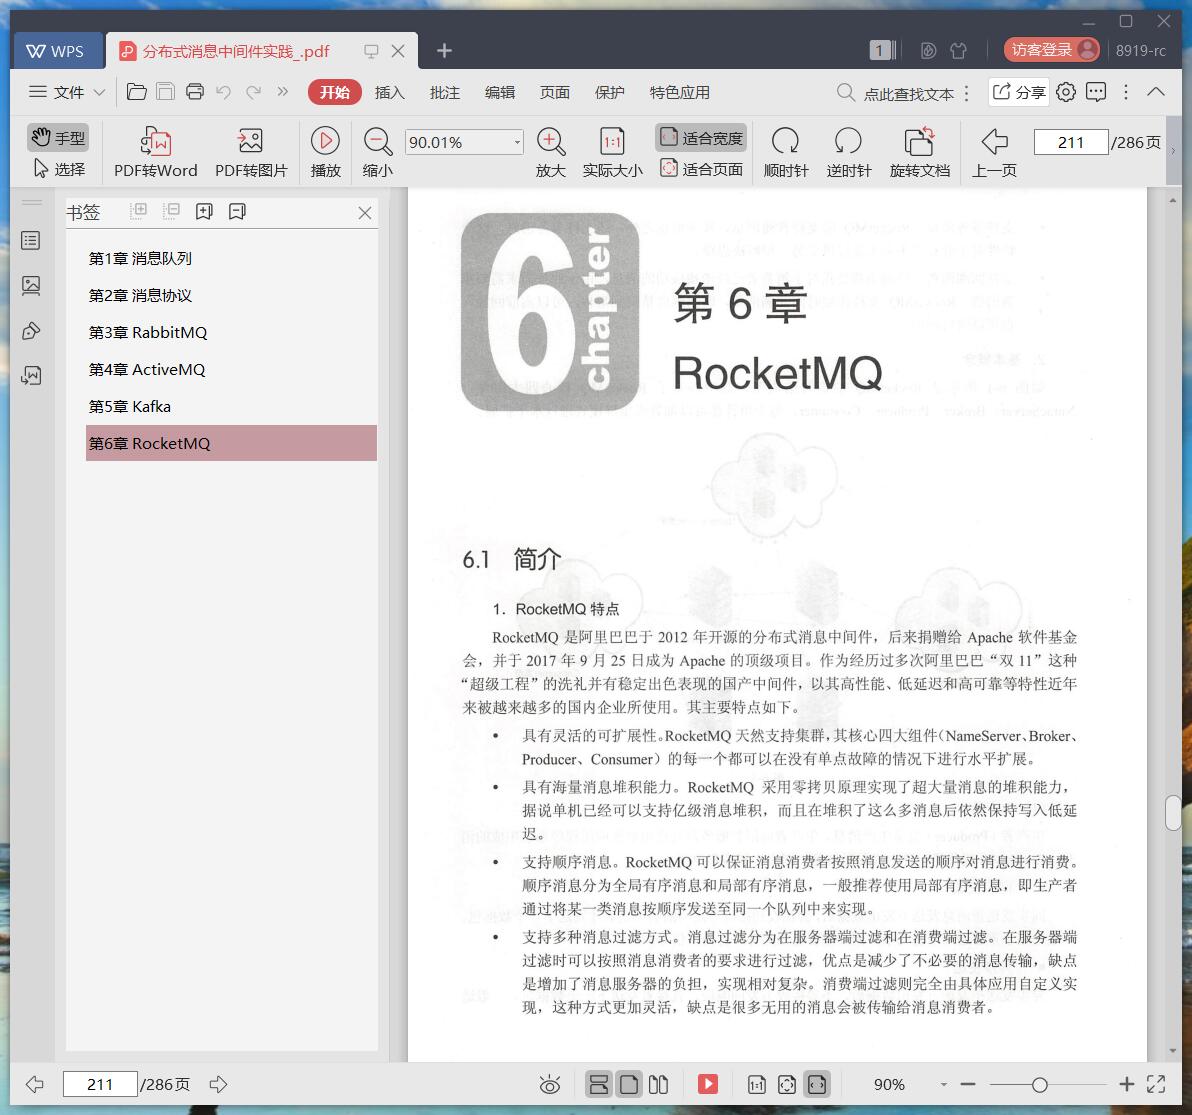Switch to the select (选择) tool
This screenshot has width=1192, height=1115.
click(58, 169)
